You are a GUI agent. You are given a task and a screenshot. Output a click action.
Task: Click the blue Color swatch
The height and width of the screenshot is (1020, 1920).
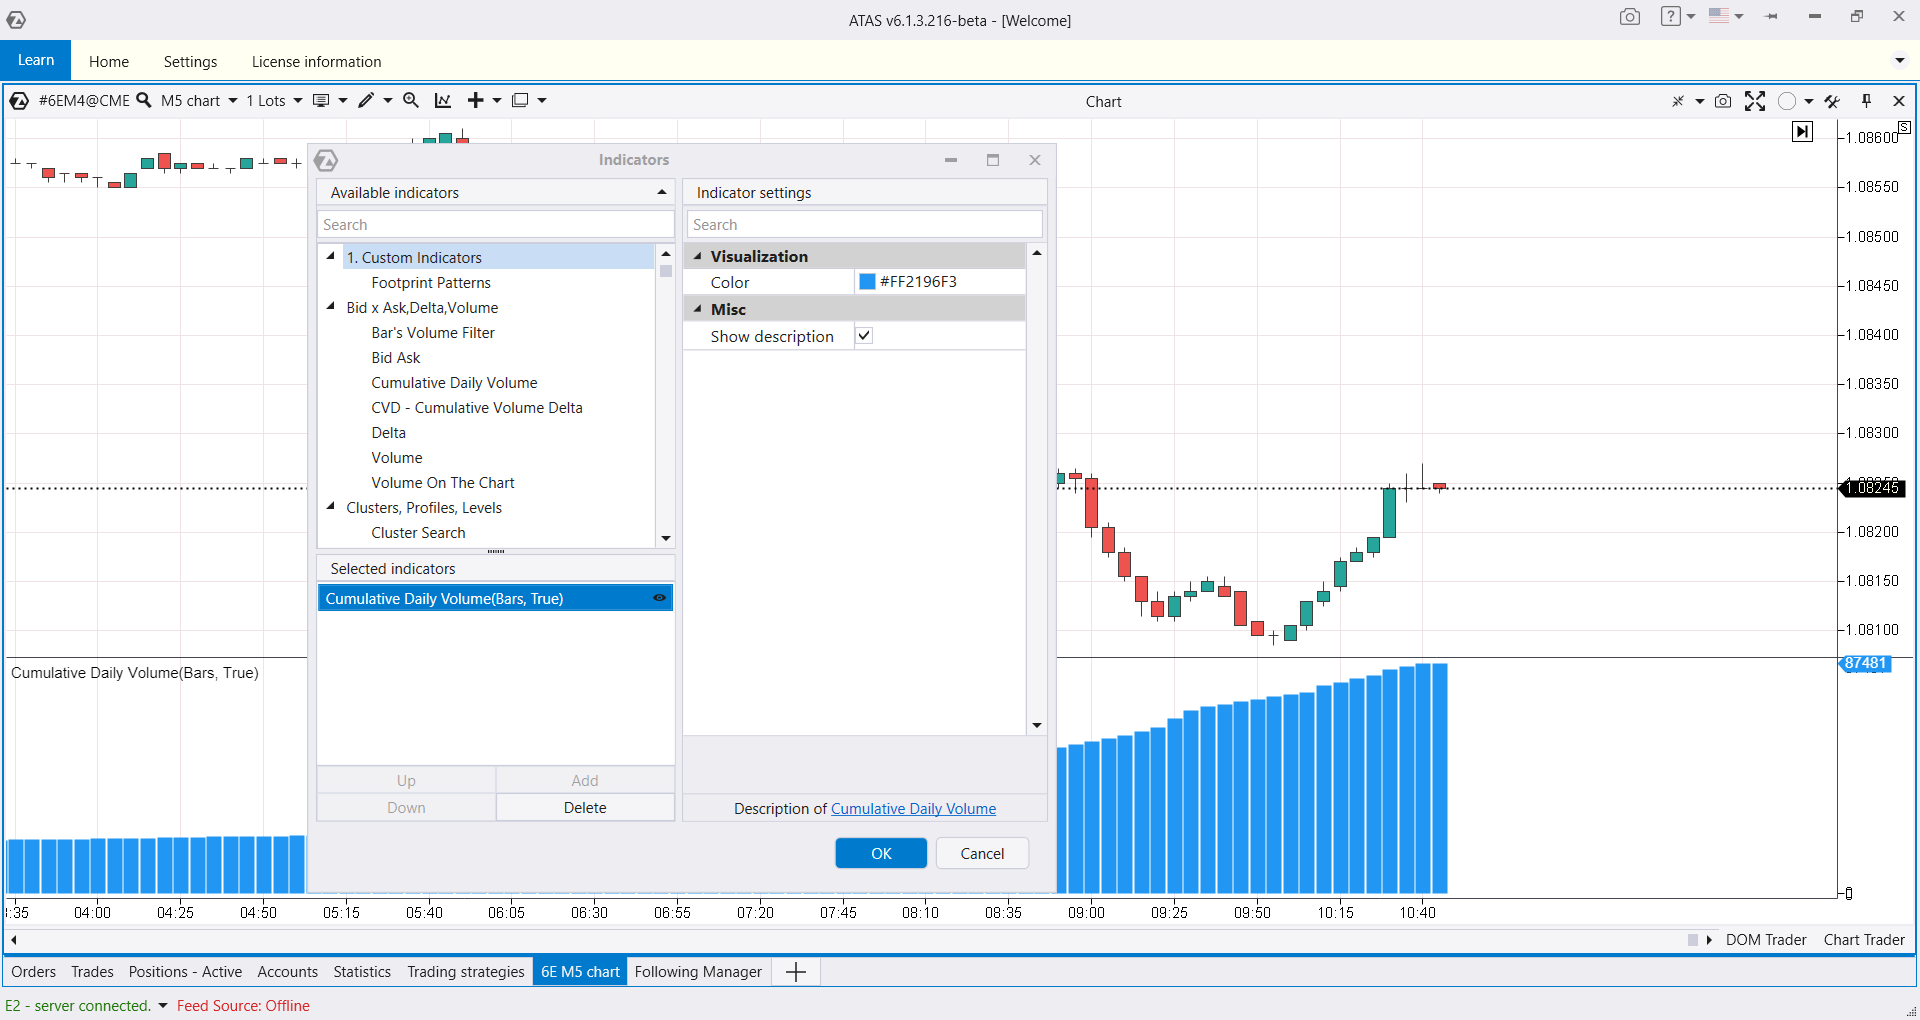(867, 282)
